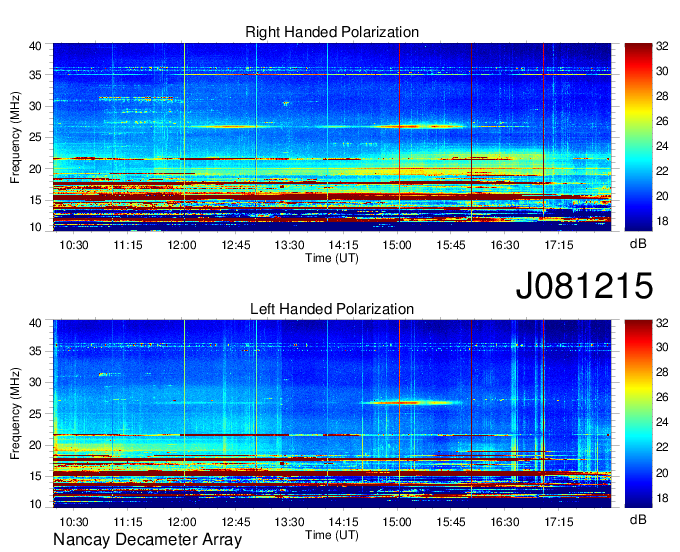680x552 pixels.
Task: Click the right-handed spectrogram image
Action: (x=332, y=137)
